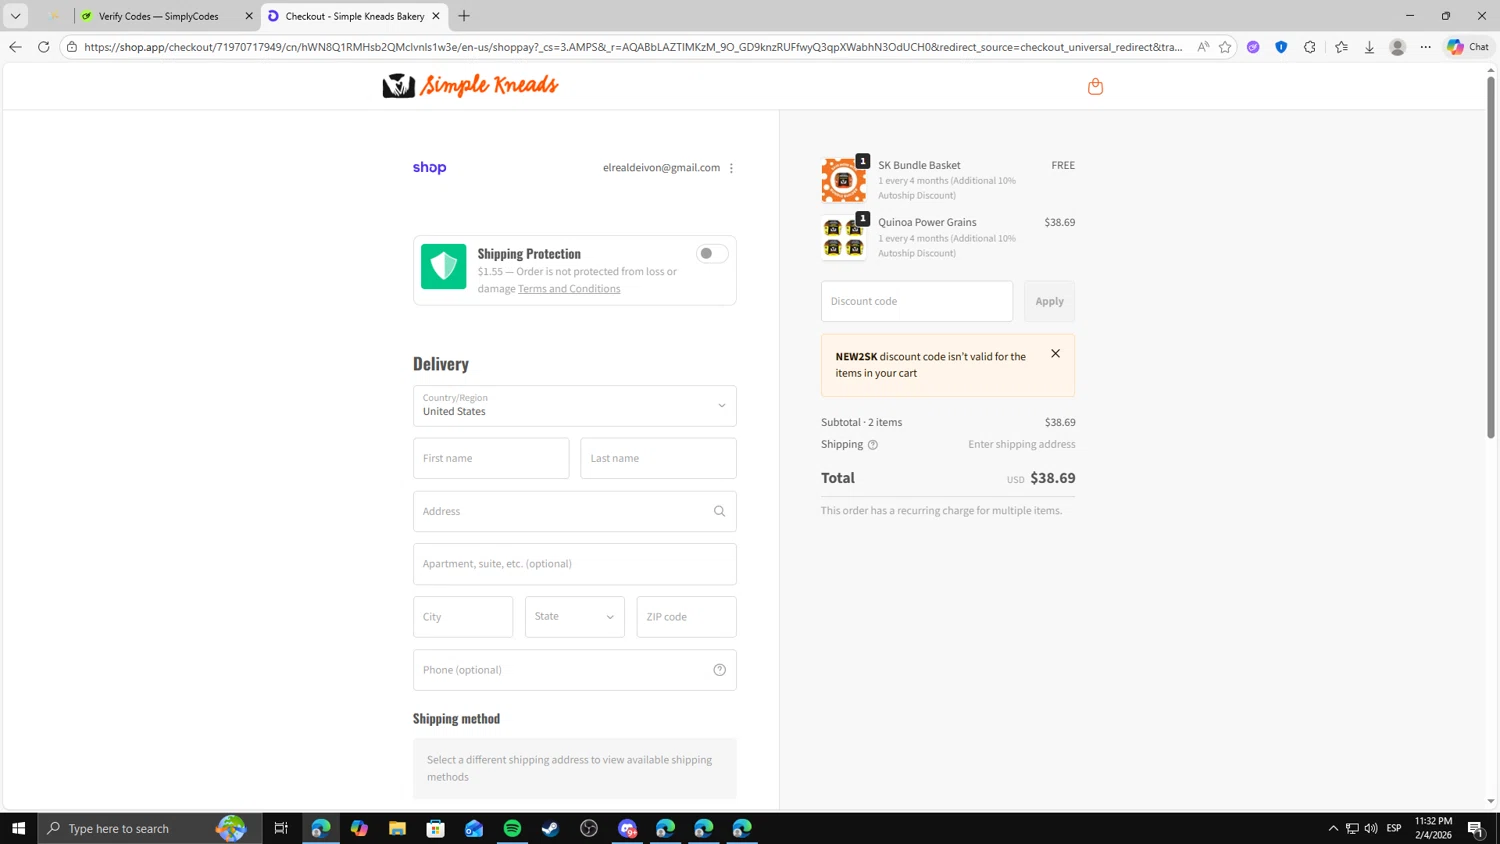Click the Read aloud icon in address bar
The width and height of the screenshot is (1500, 844).
(x=1203, y=47)
